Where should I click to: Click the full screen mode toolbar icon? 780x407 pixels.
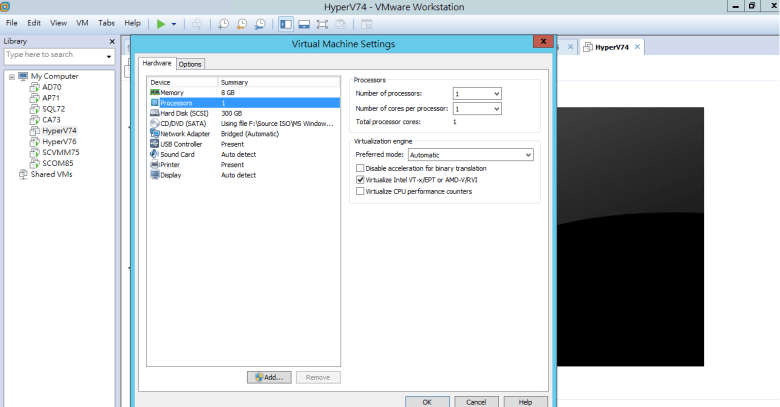[x=324, y=23]
